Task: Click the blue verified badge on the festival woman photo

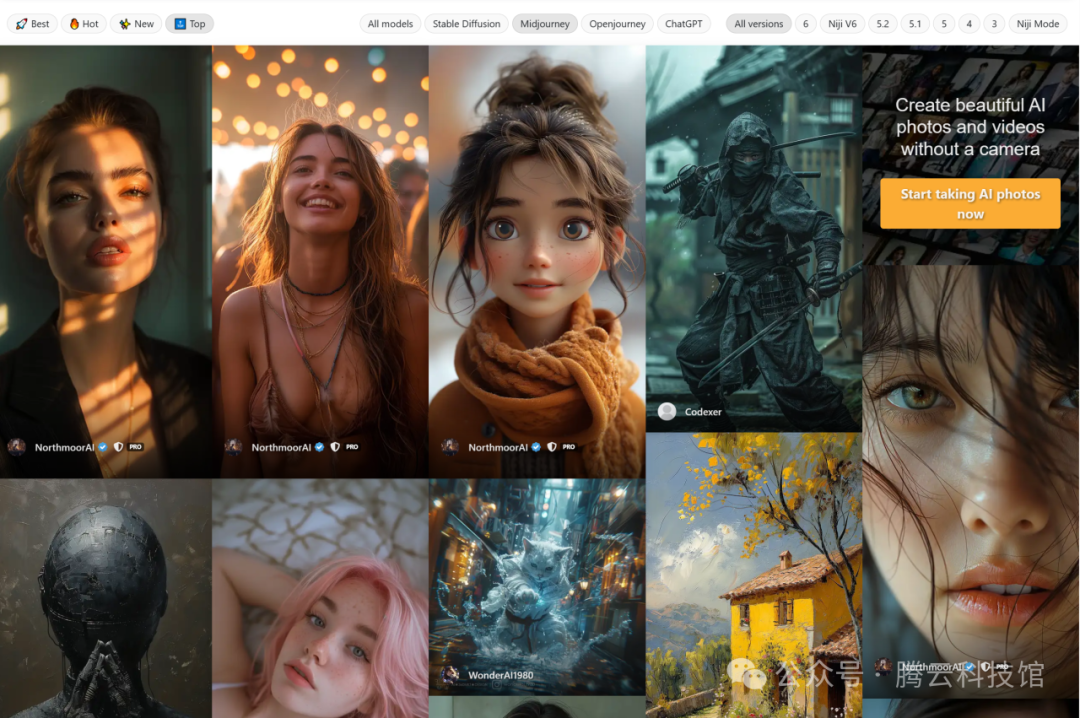Action: [x=320, y=447]
